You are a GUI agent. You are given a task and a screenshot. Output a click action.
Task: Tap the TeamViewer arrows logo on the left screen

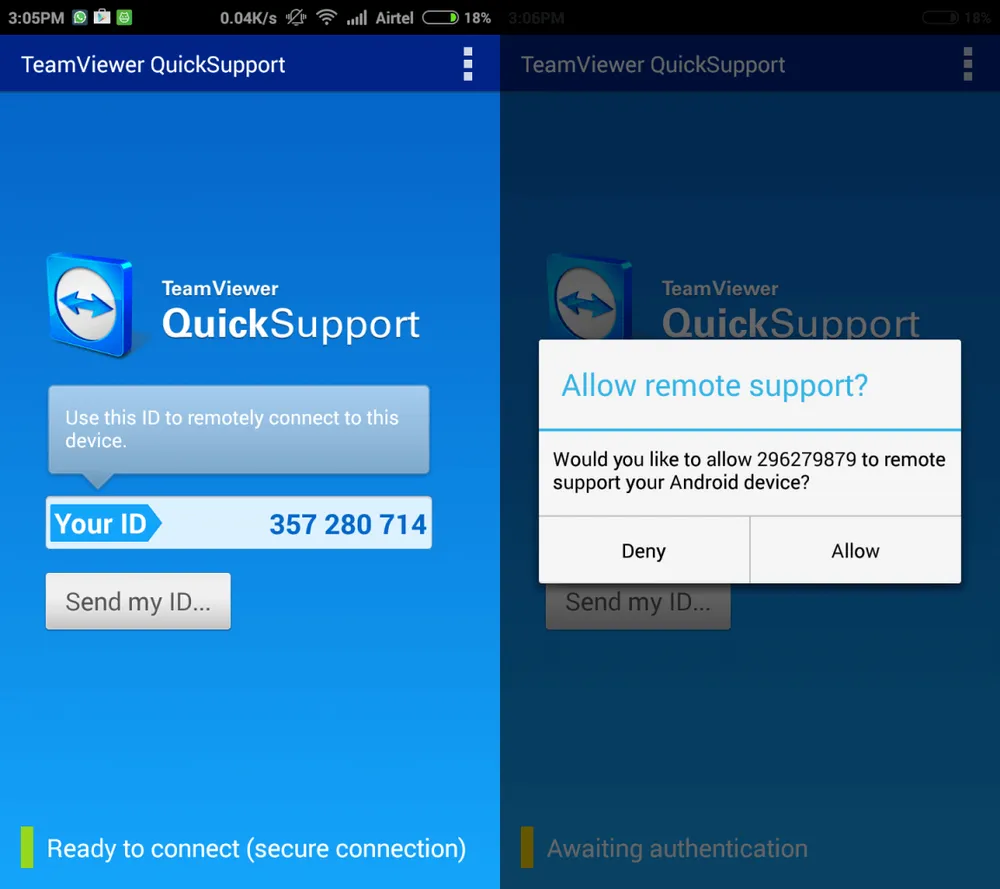[x=90, y=305]
